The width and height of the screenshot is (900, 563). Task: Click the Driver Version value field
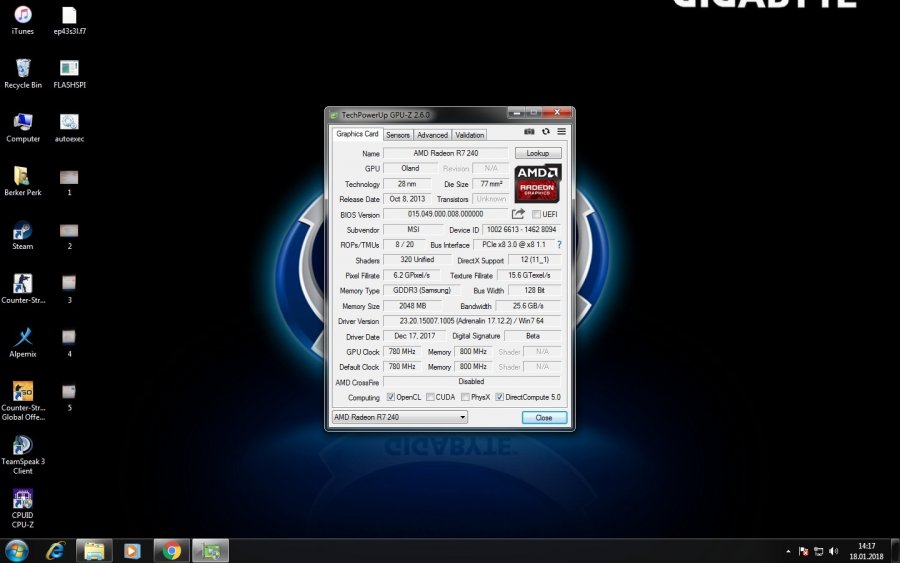click(472, 321)
